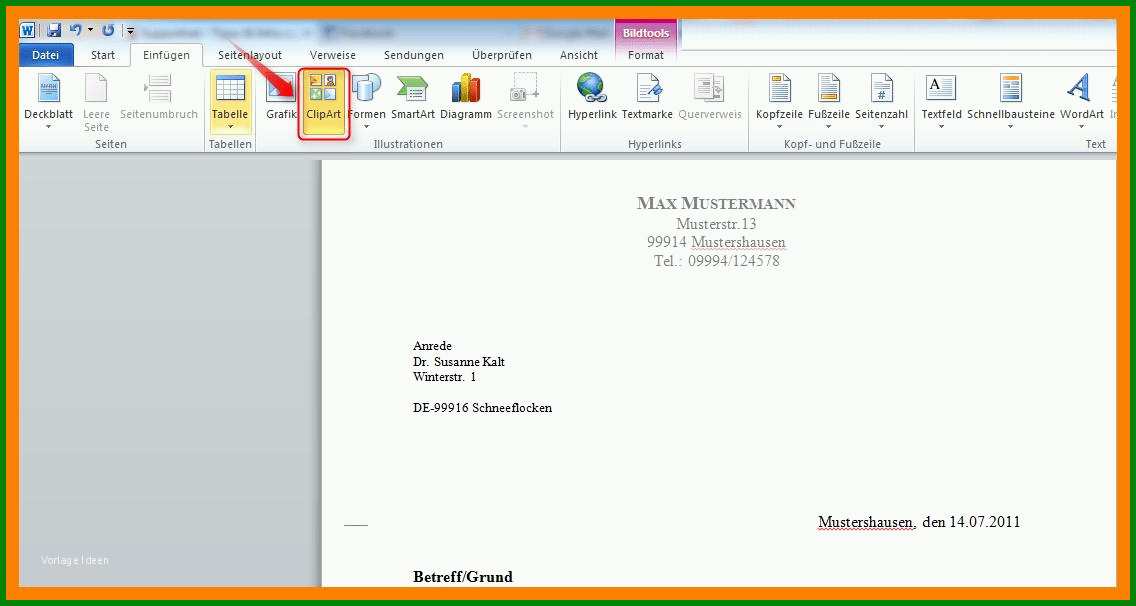Open the Kopfzeile header options
Image resolution: width=1136 pixels, height=606 pixels.
tap(780, 97)
